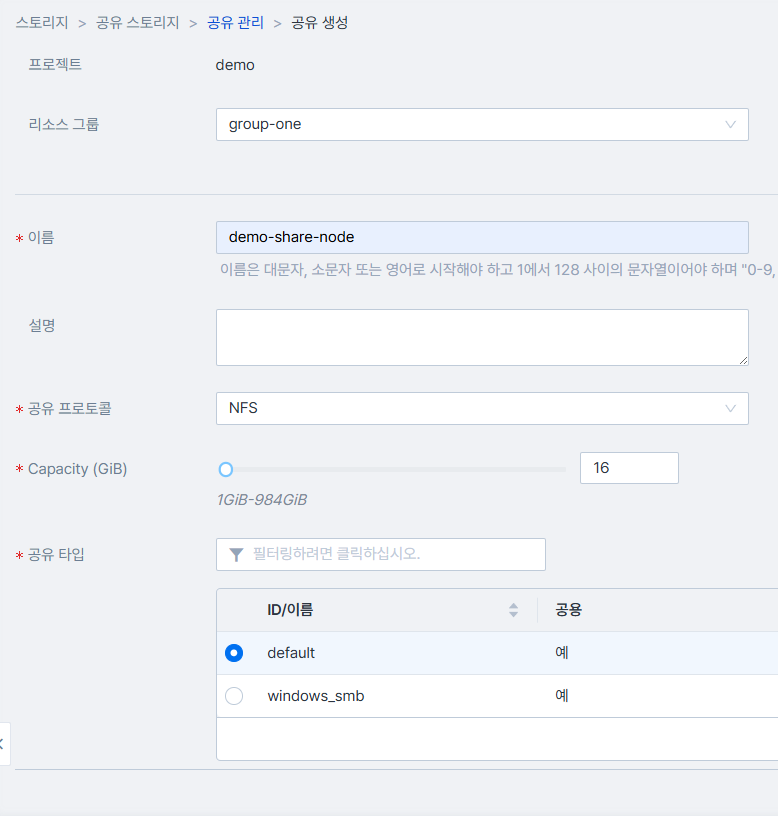Focus the 공유 타입 filter search box
This screenshot has width=778, height=816.
tap(392, 554)
